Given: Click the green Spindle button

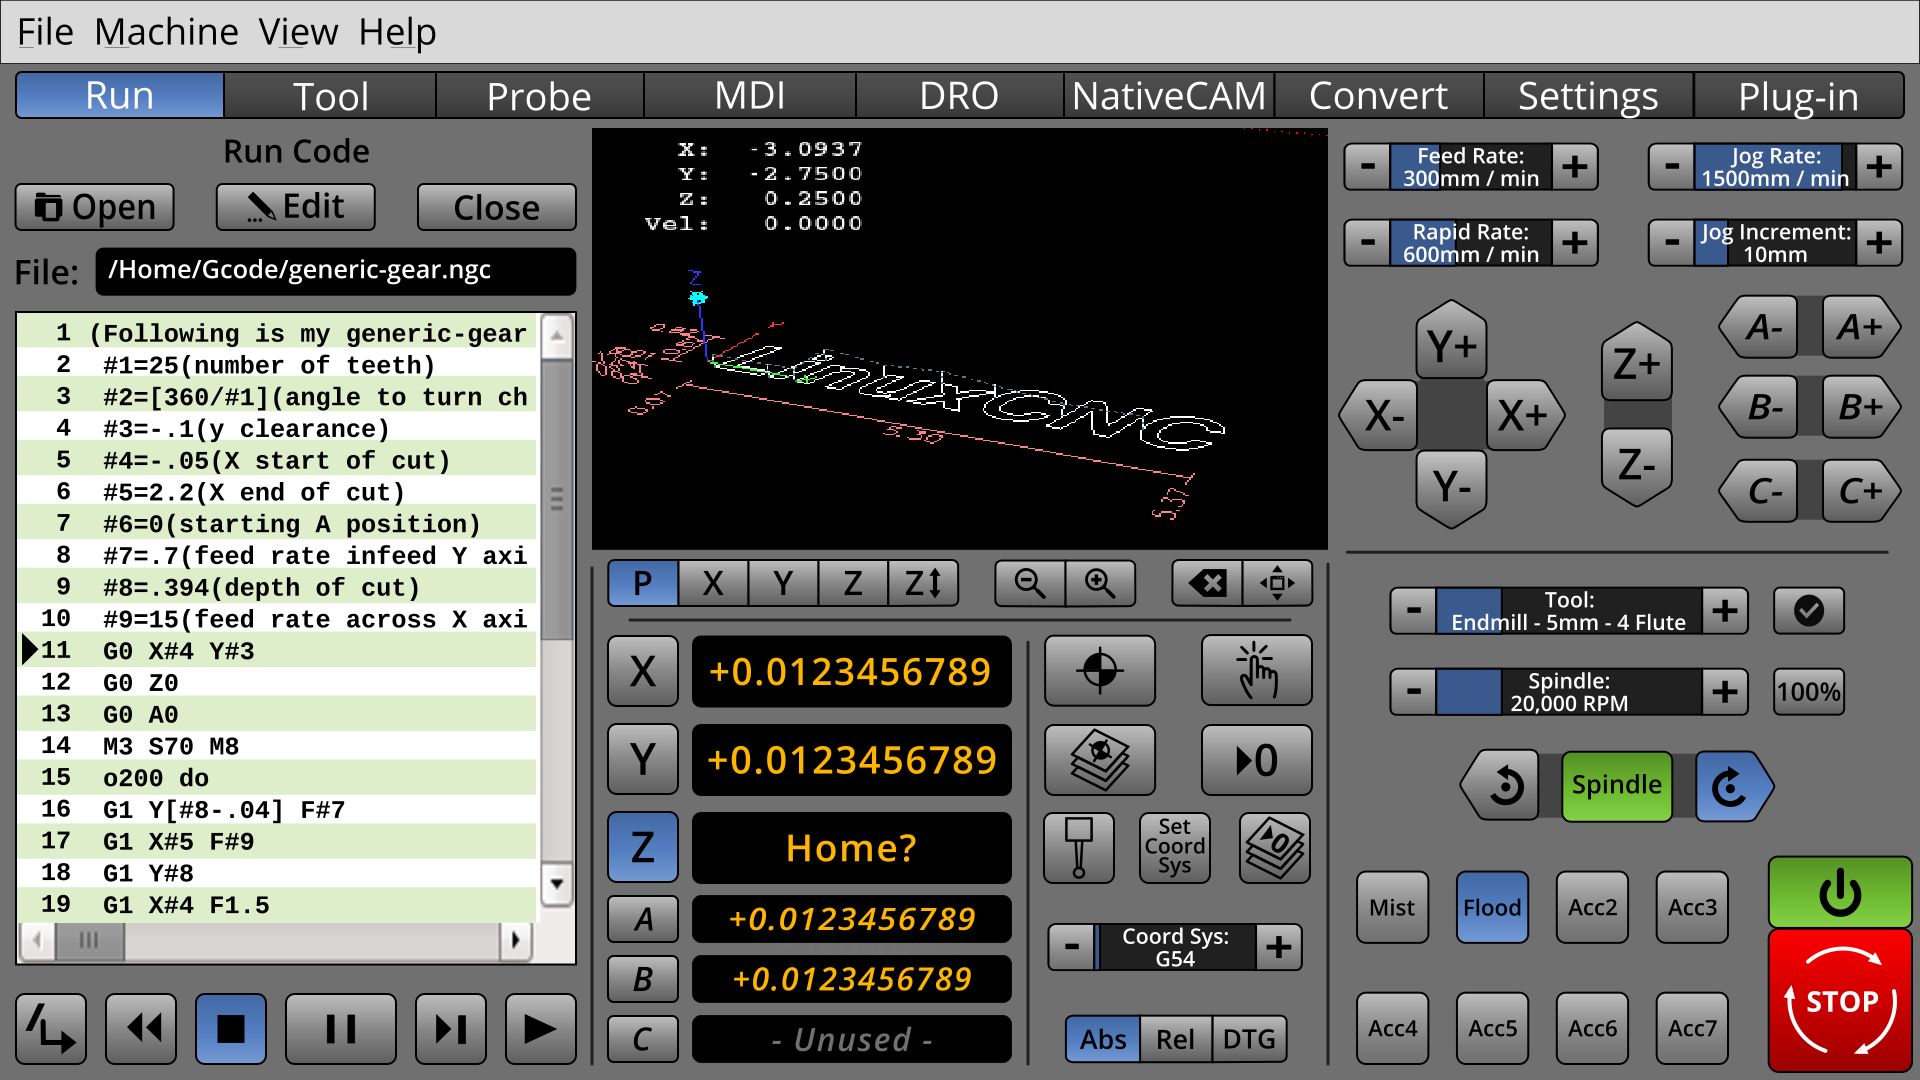Looking at the screenshot, I should (1616, 786).
